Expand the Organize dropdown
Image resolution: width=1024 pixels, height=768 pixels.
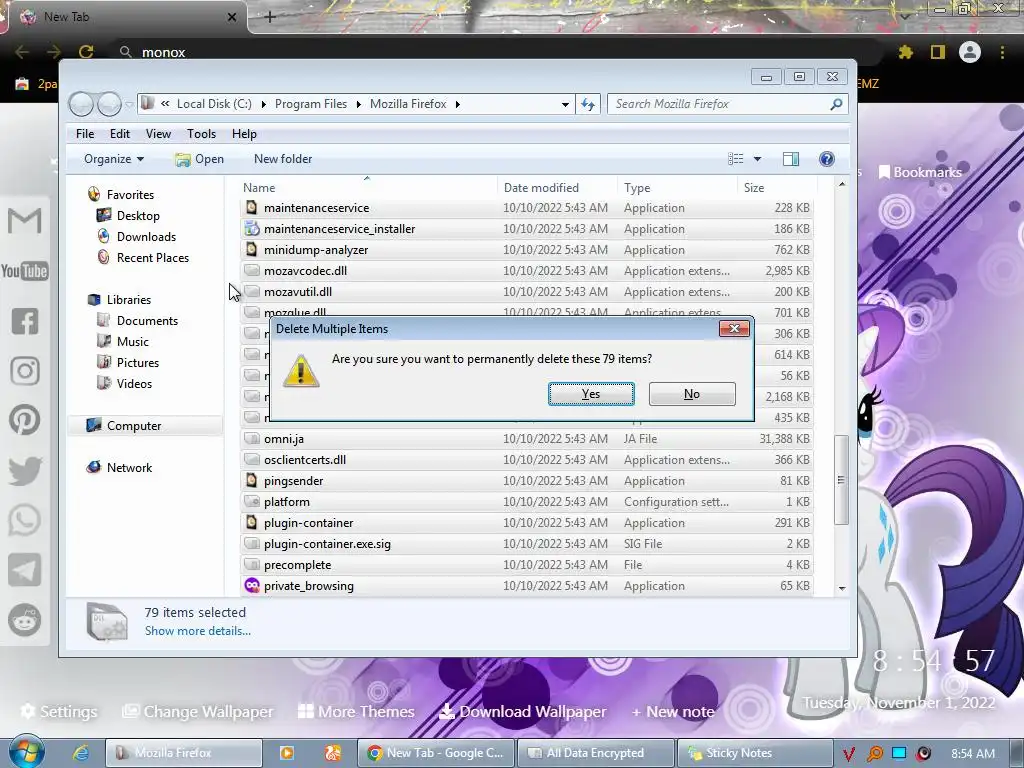(114, 159)
